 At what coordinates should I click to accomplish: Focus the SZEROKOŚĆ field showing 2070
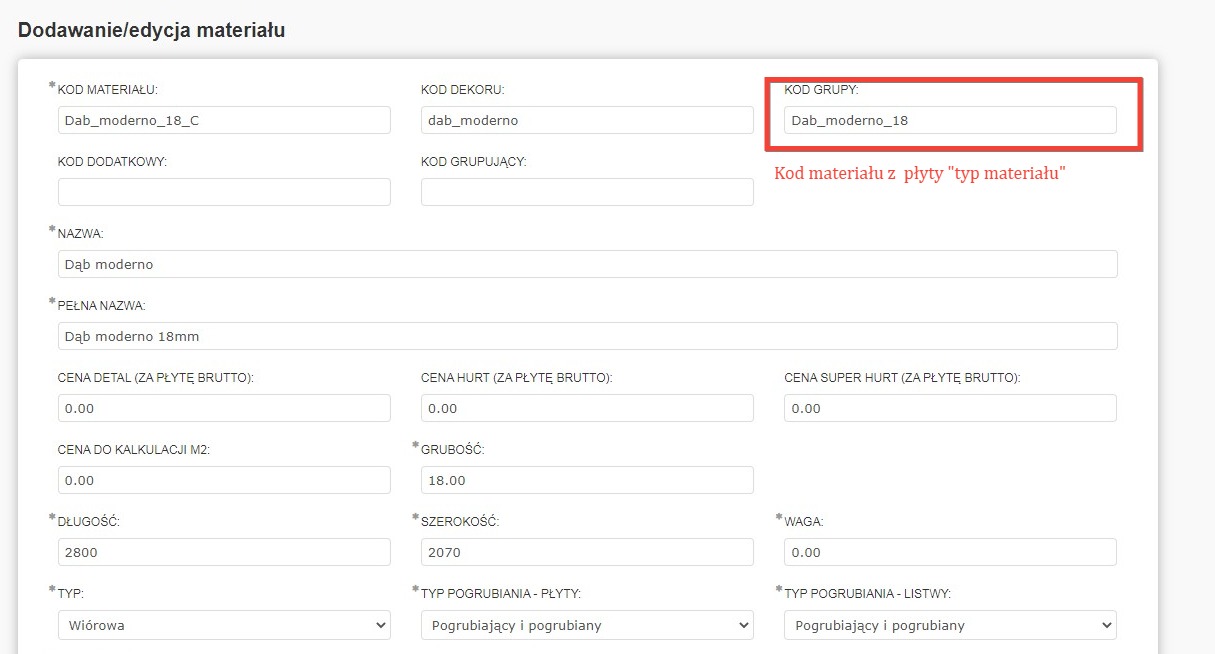(587, 552)
